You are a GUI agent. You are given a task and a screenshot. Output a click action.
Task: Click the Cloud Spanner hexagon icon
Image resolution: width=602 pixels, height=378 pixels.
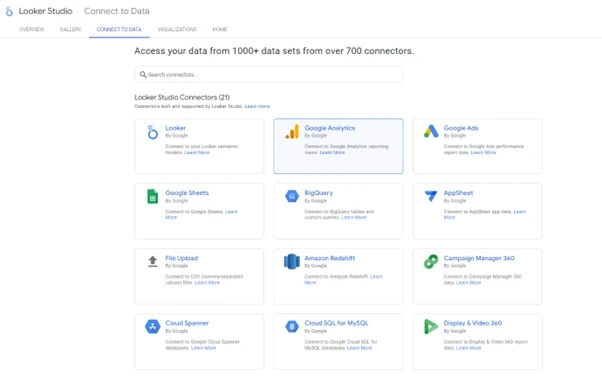(x=152, y=327)
